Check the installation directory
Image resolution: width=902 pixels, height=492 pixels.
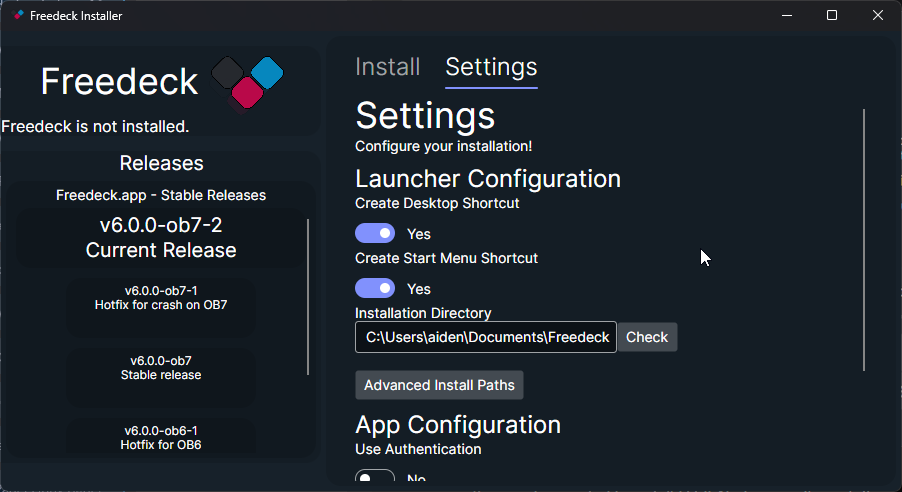coord(647,337)
